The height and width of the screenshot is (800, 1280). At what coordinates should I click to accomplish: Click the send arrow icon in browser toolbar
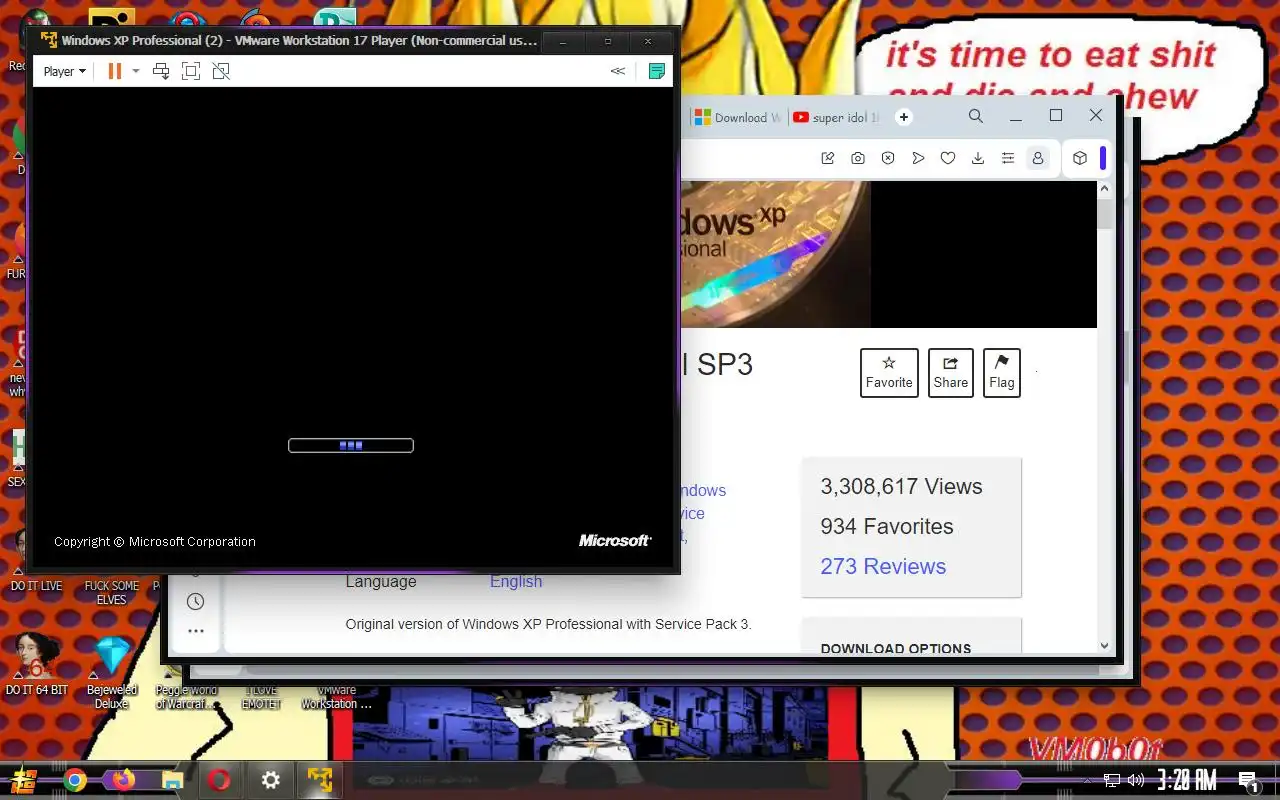918,158
